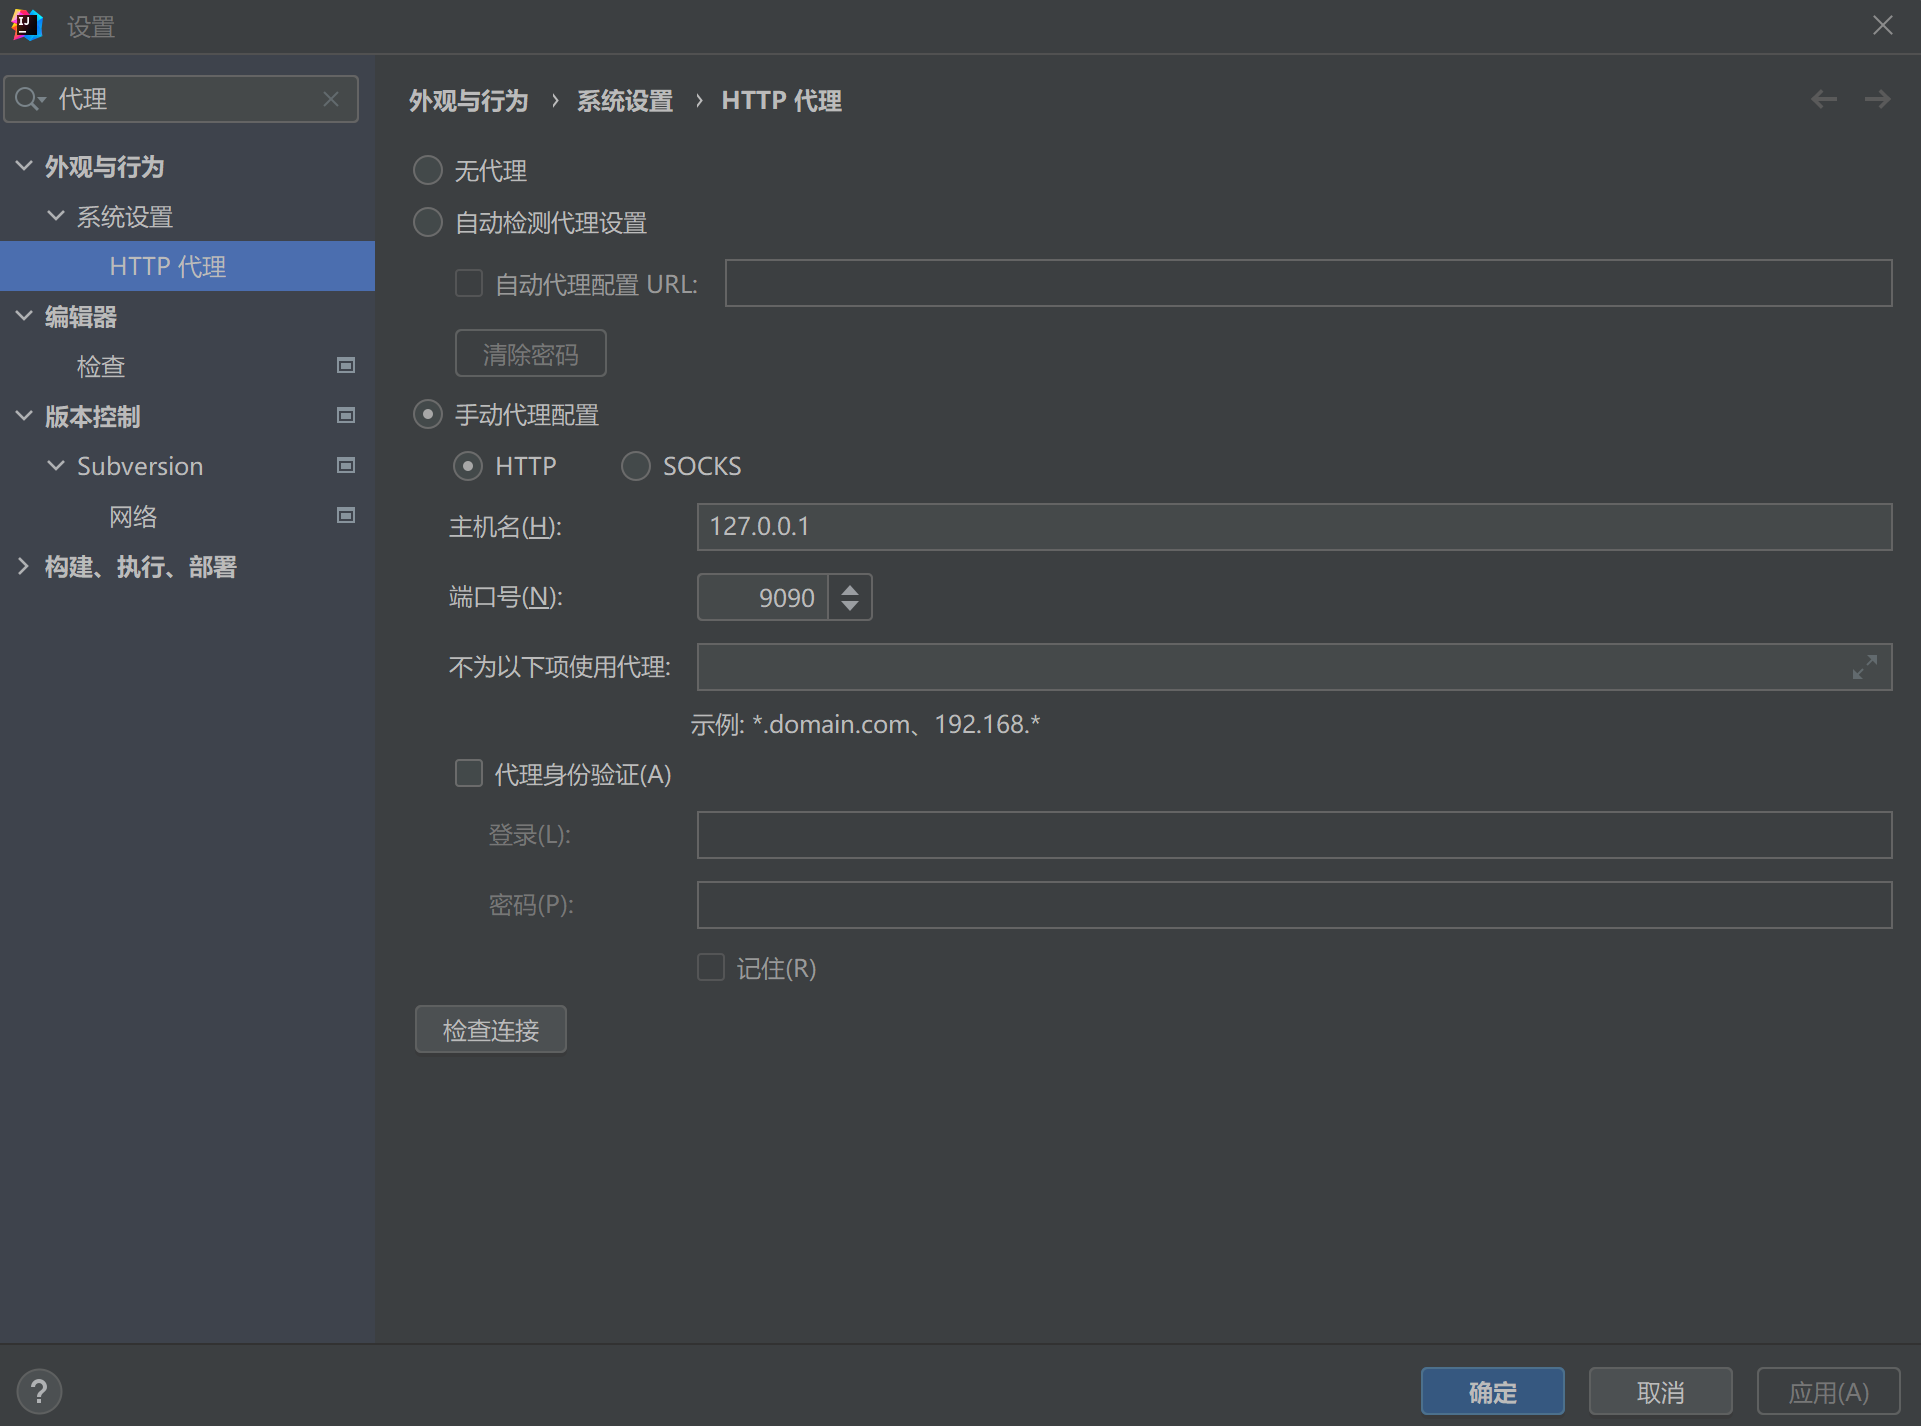The image size is (1921, 1426).
Task: Enable 代理身份验证 checkbox
Action: [469, 773]
